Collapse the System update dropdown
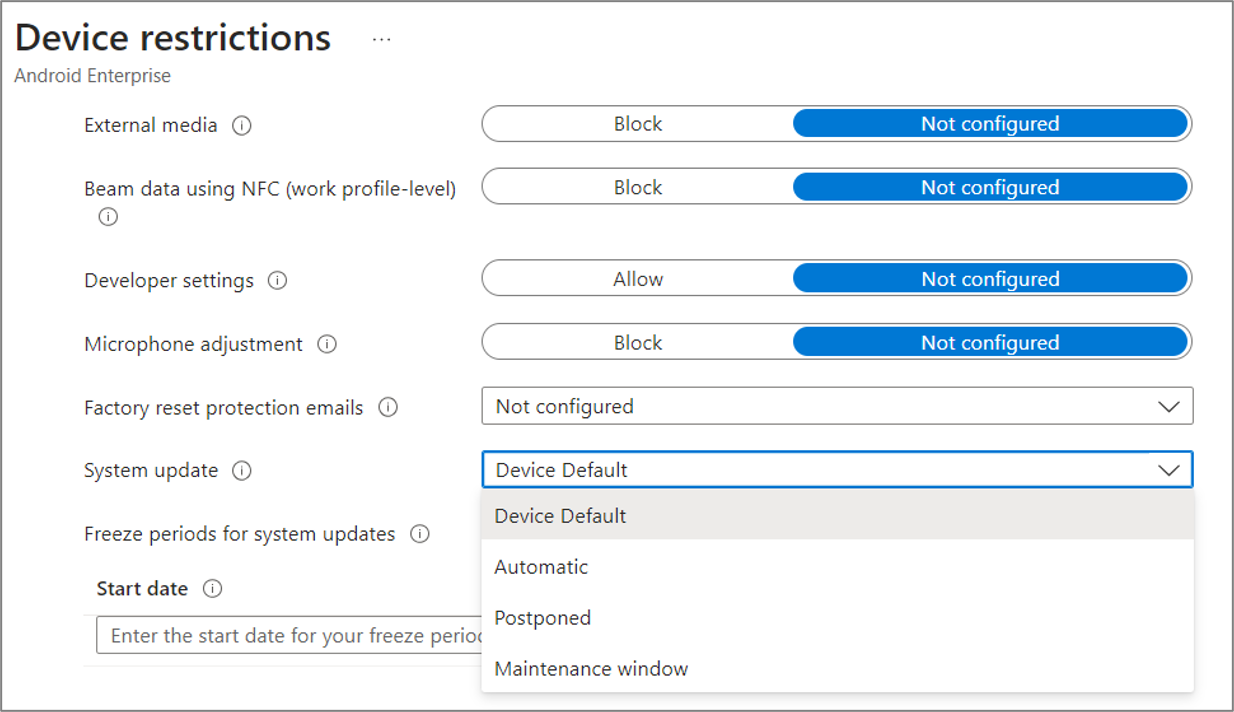 (x=1168, y=470)
